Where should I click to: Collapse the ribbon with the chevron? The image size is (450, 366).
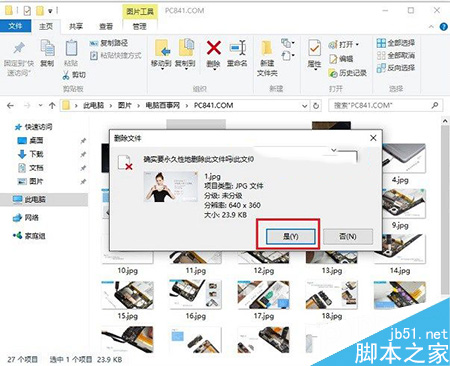(431, 27)
